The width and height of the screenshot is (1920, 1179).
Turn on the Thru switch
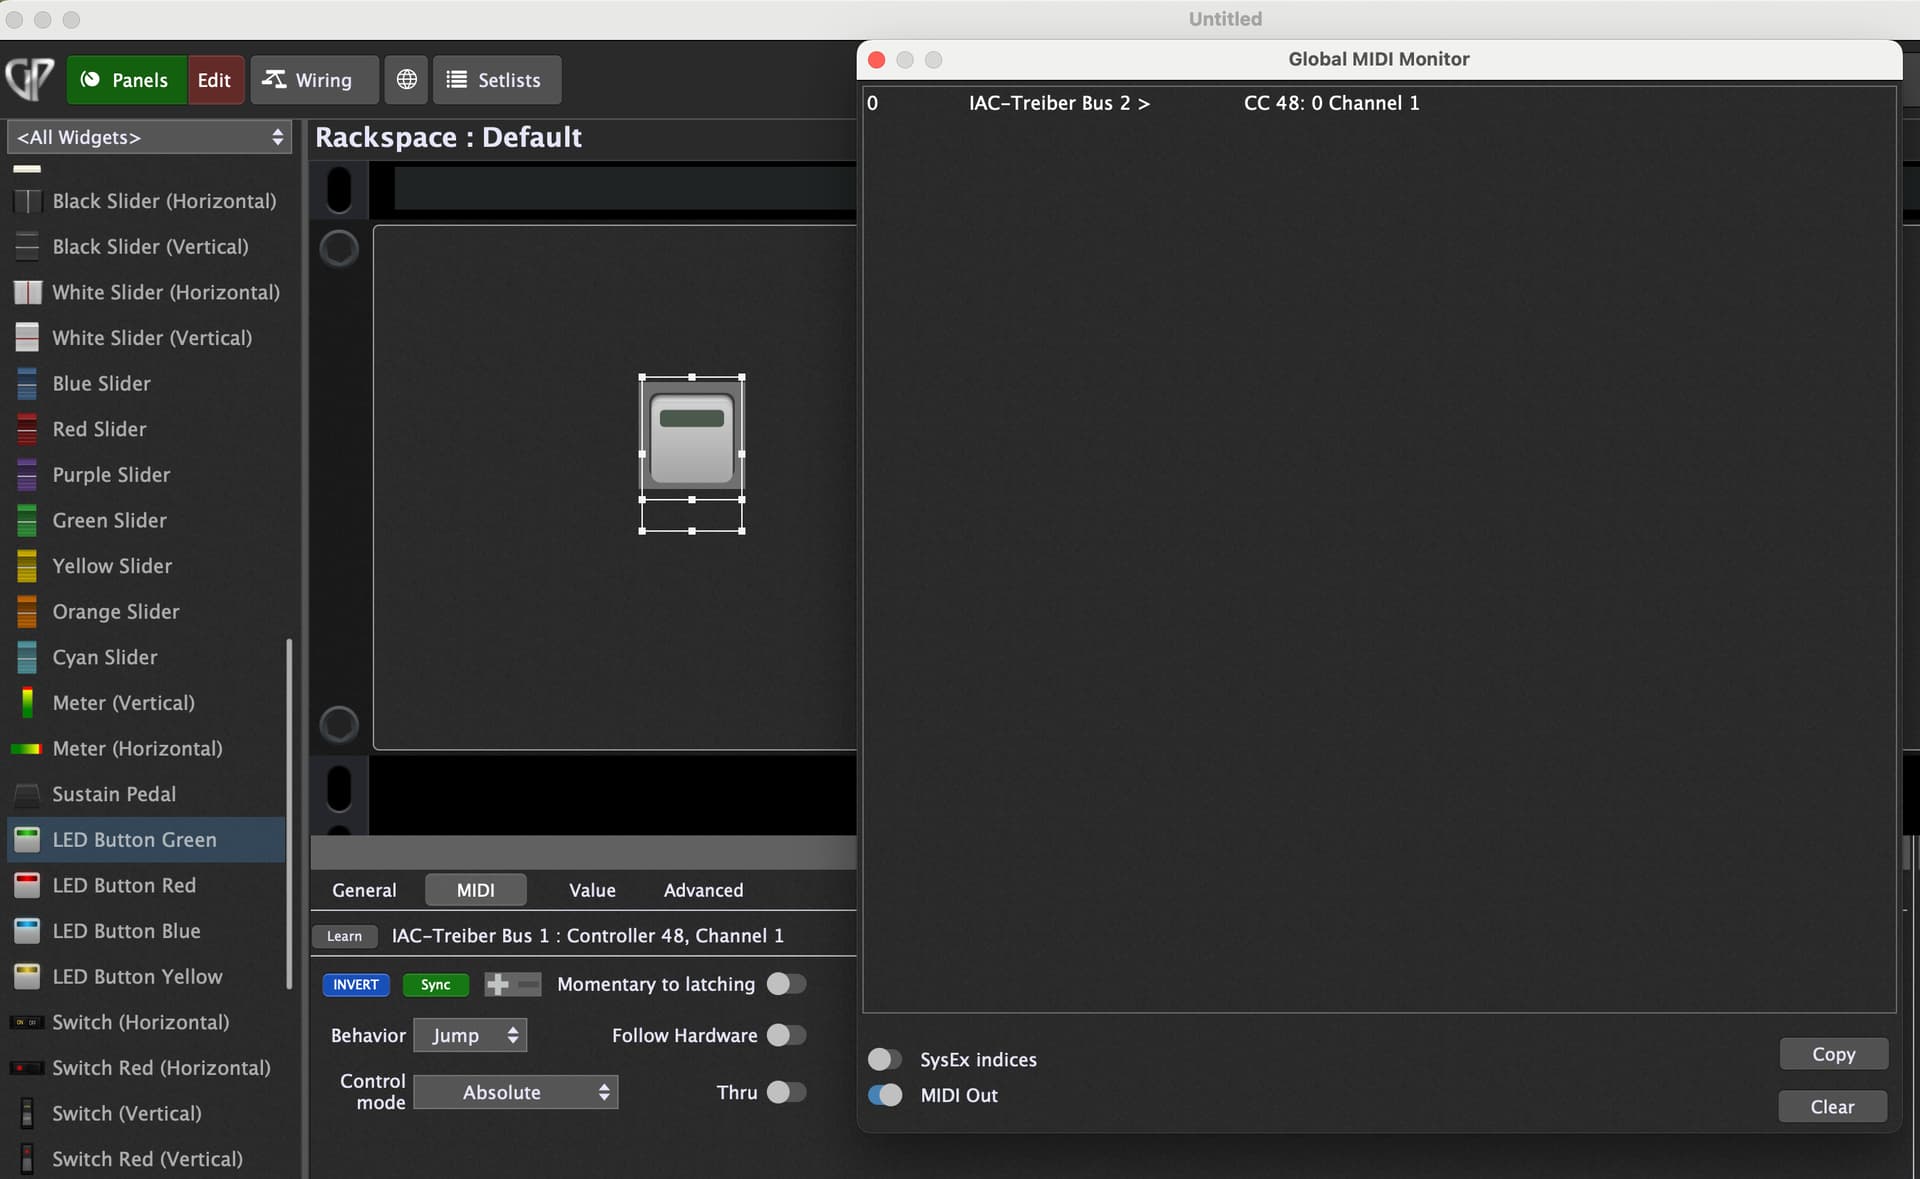click(786, 1092)
